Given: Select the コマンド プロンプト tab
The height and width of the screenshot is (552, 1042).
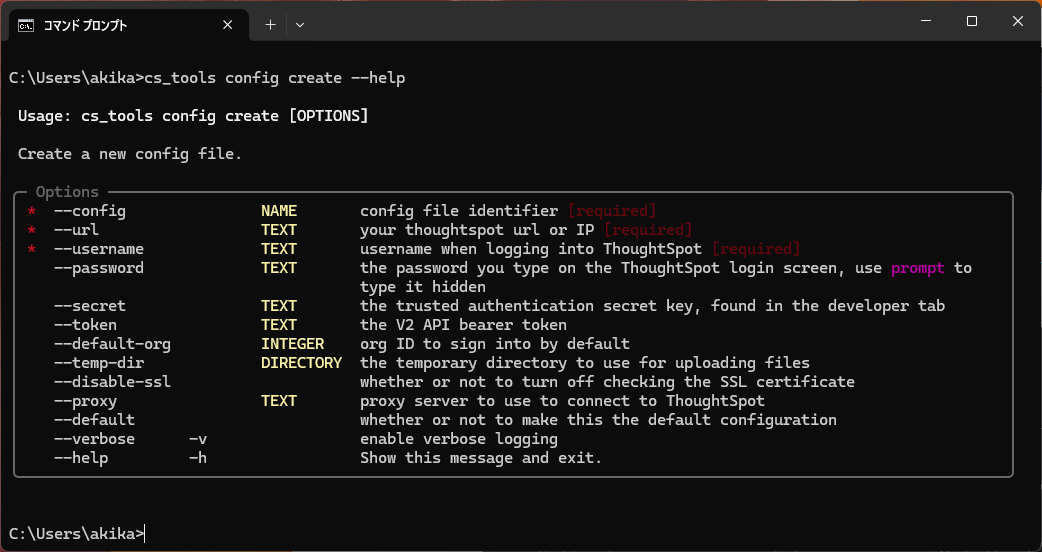Looking at the screenshot, I should click(x=110, y=25).
